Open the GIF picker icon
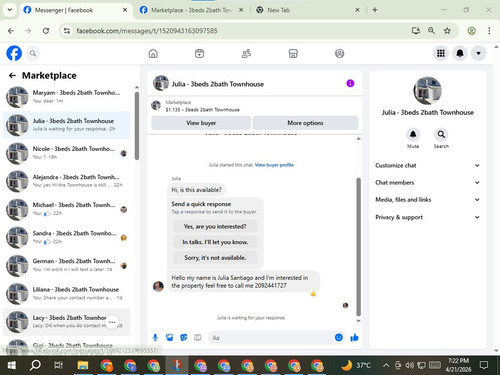The height and width of the screenshot is (375, 500). pos(198,338)
